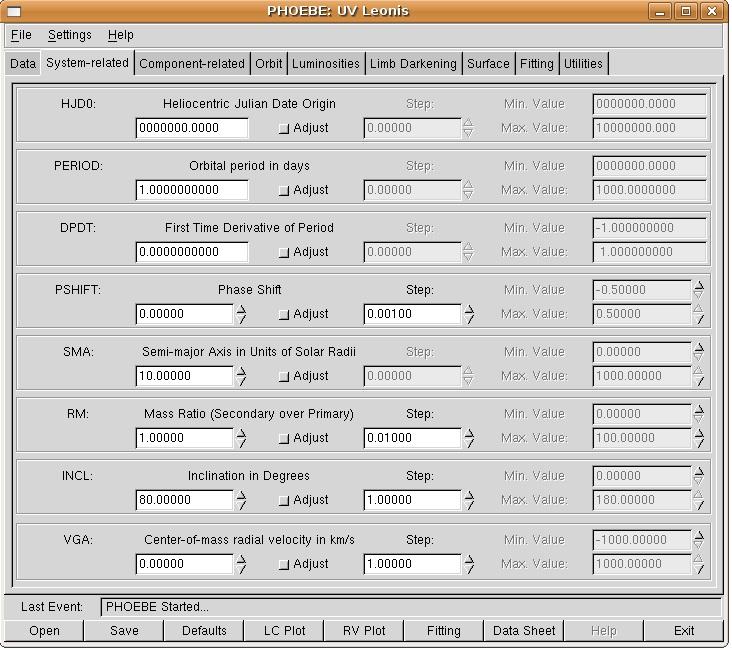Click the bottom Fitting button
The height and width of the screenshot is (650, 732).
pos(444,631)
